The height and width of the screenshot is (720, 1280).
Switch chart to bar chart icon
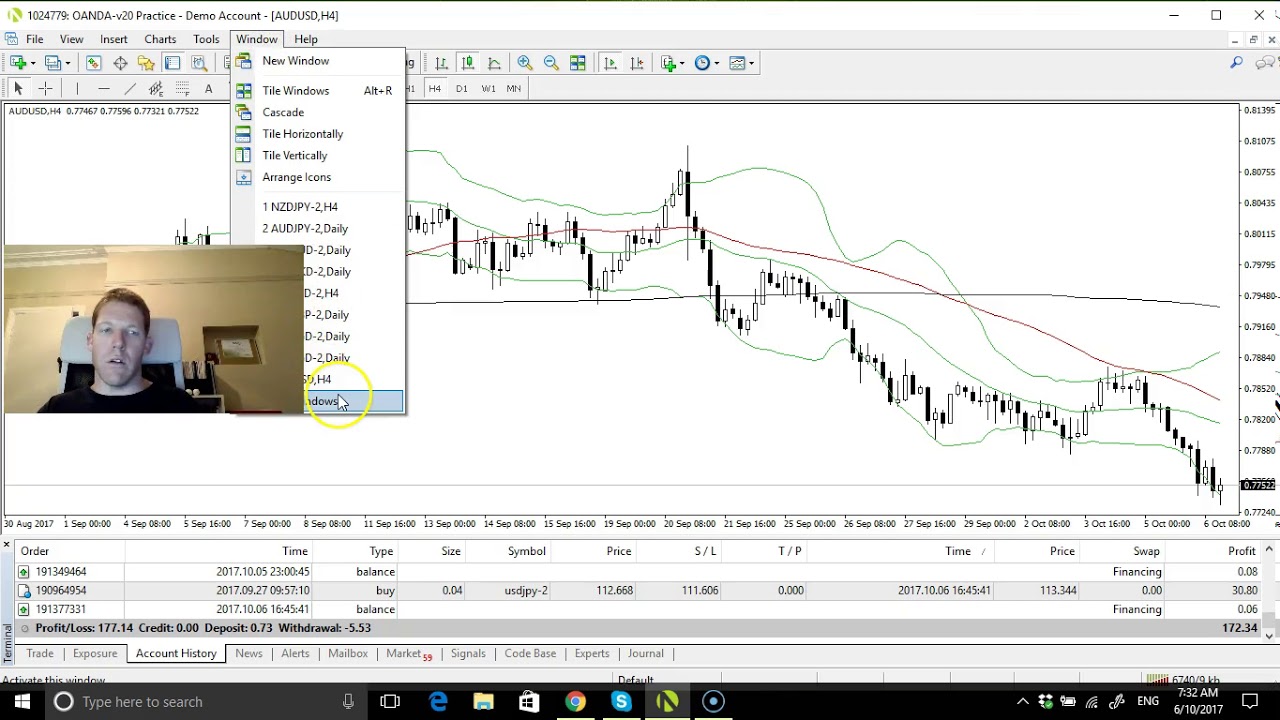(x=441, y=63)
